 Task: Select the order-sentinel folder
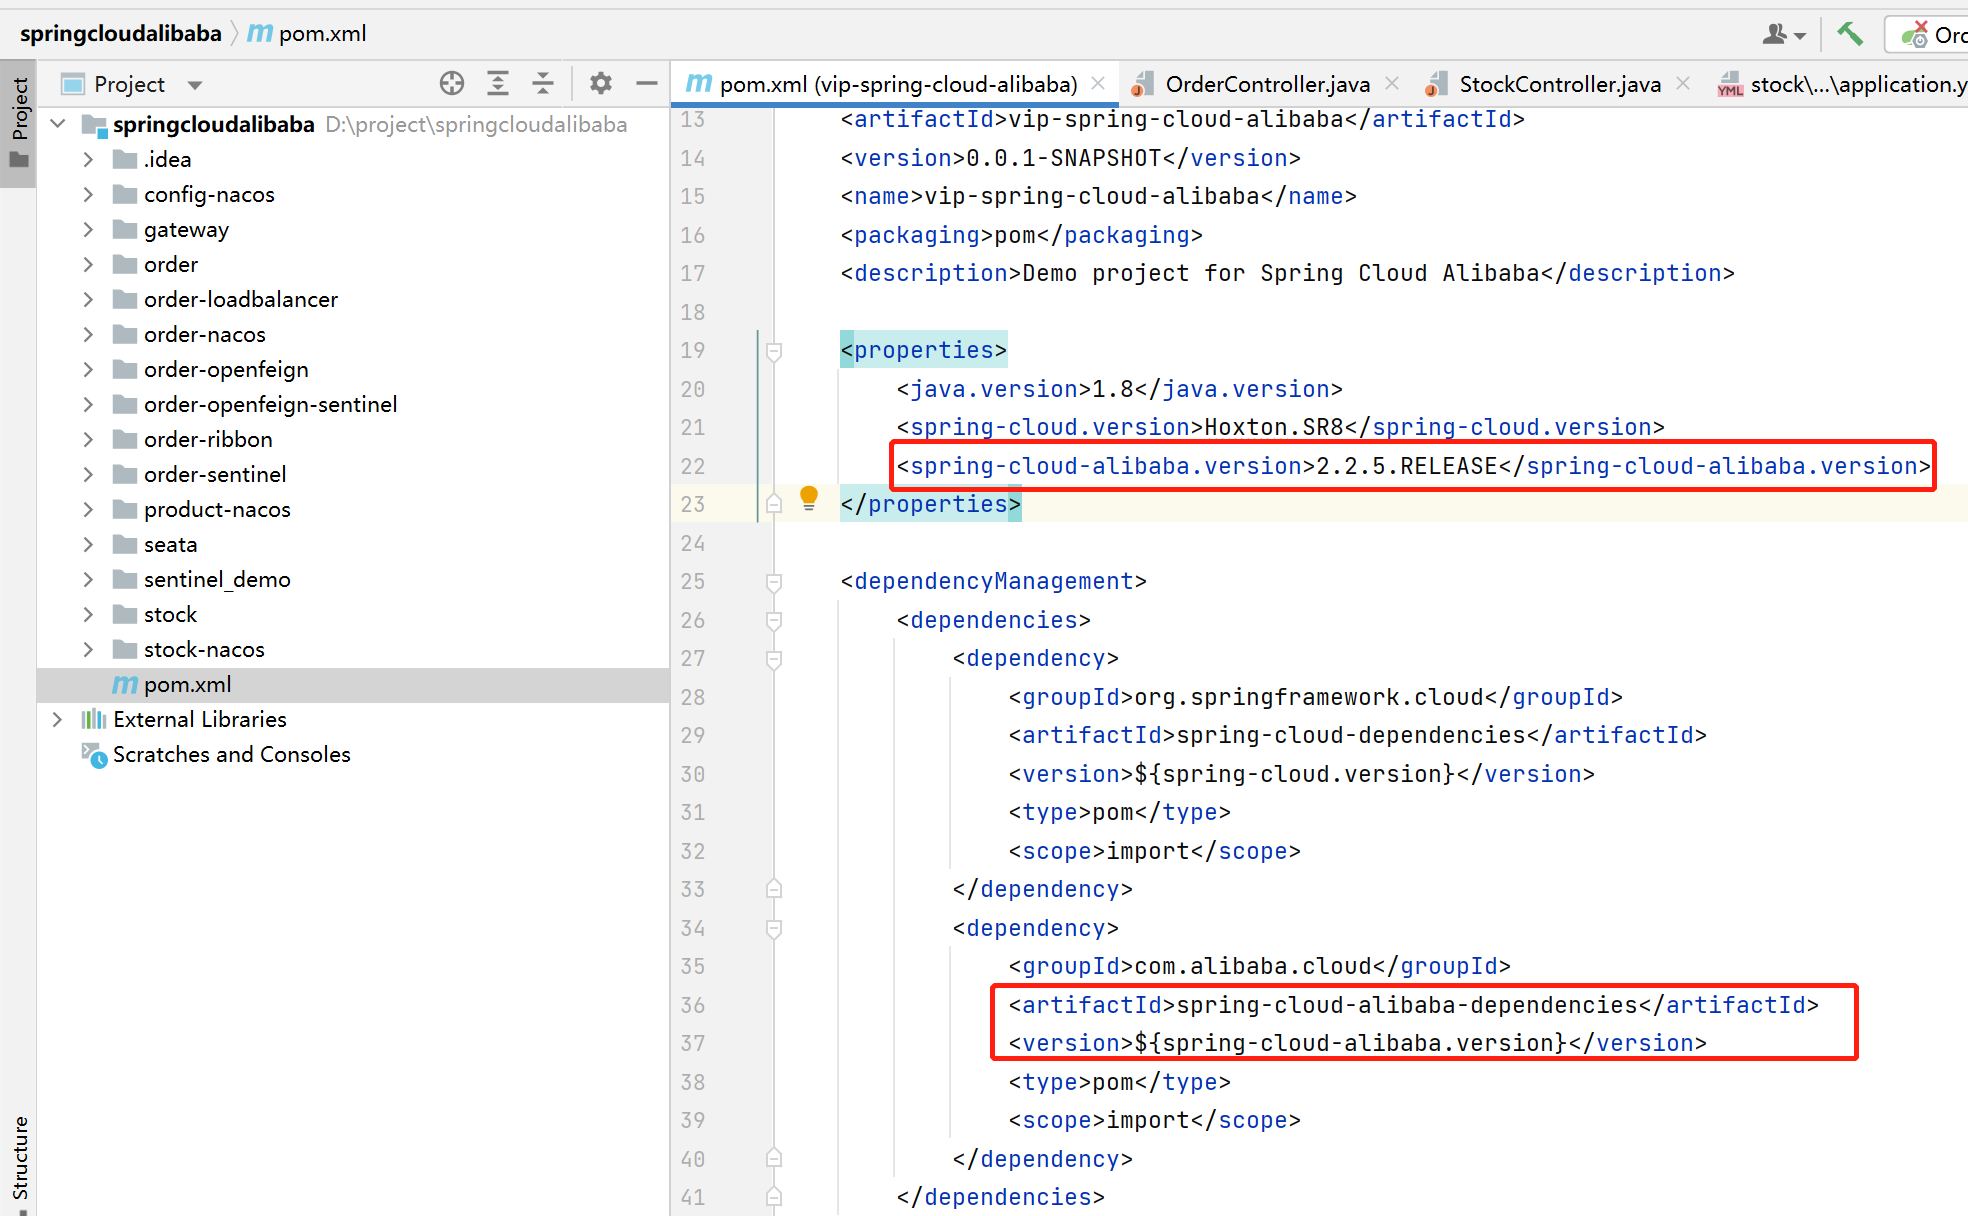coord(215,474)
